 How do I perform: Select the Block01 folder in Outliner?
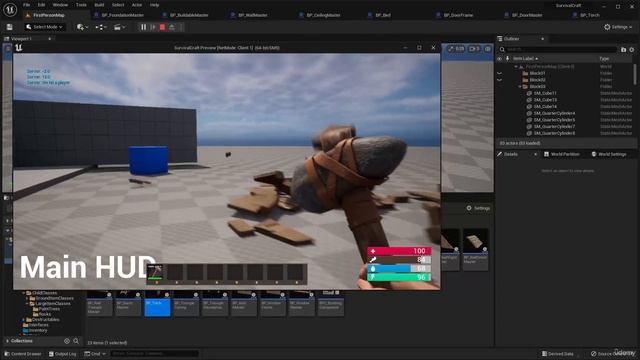537,73
